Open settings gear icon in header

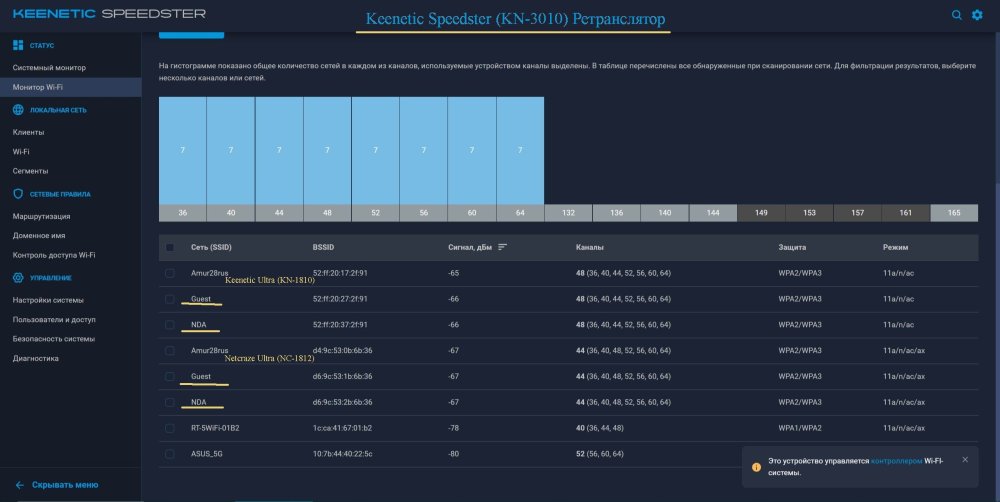(x=977, y=14)
